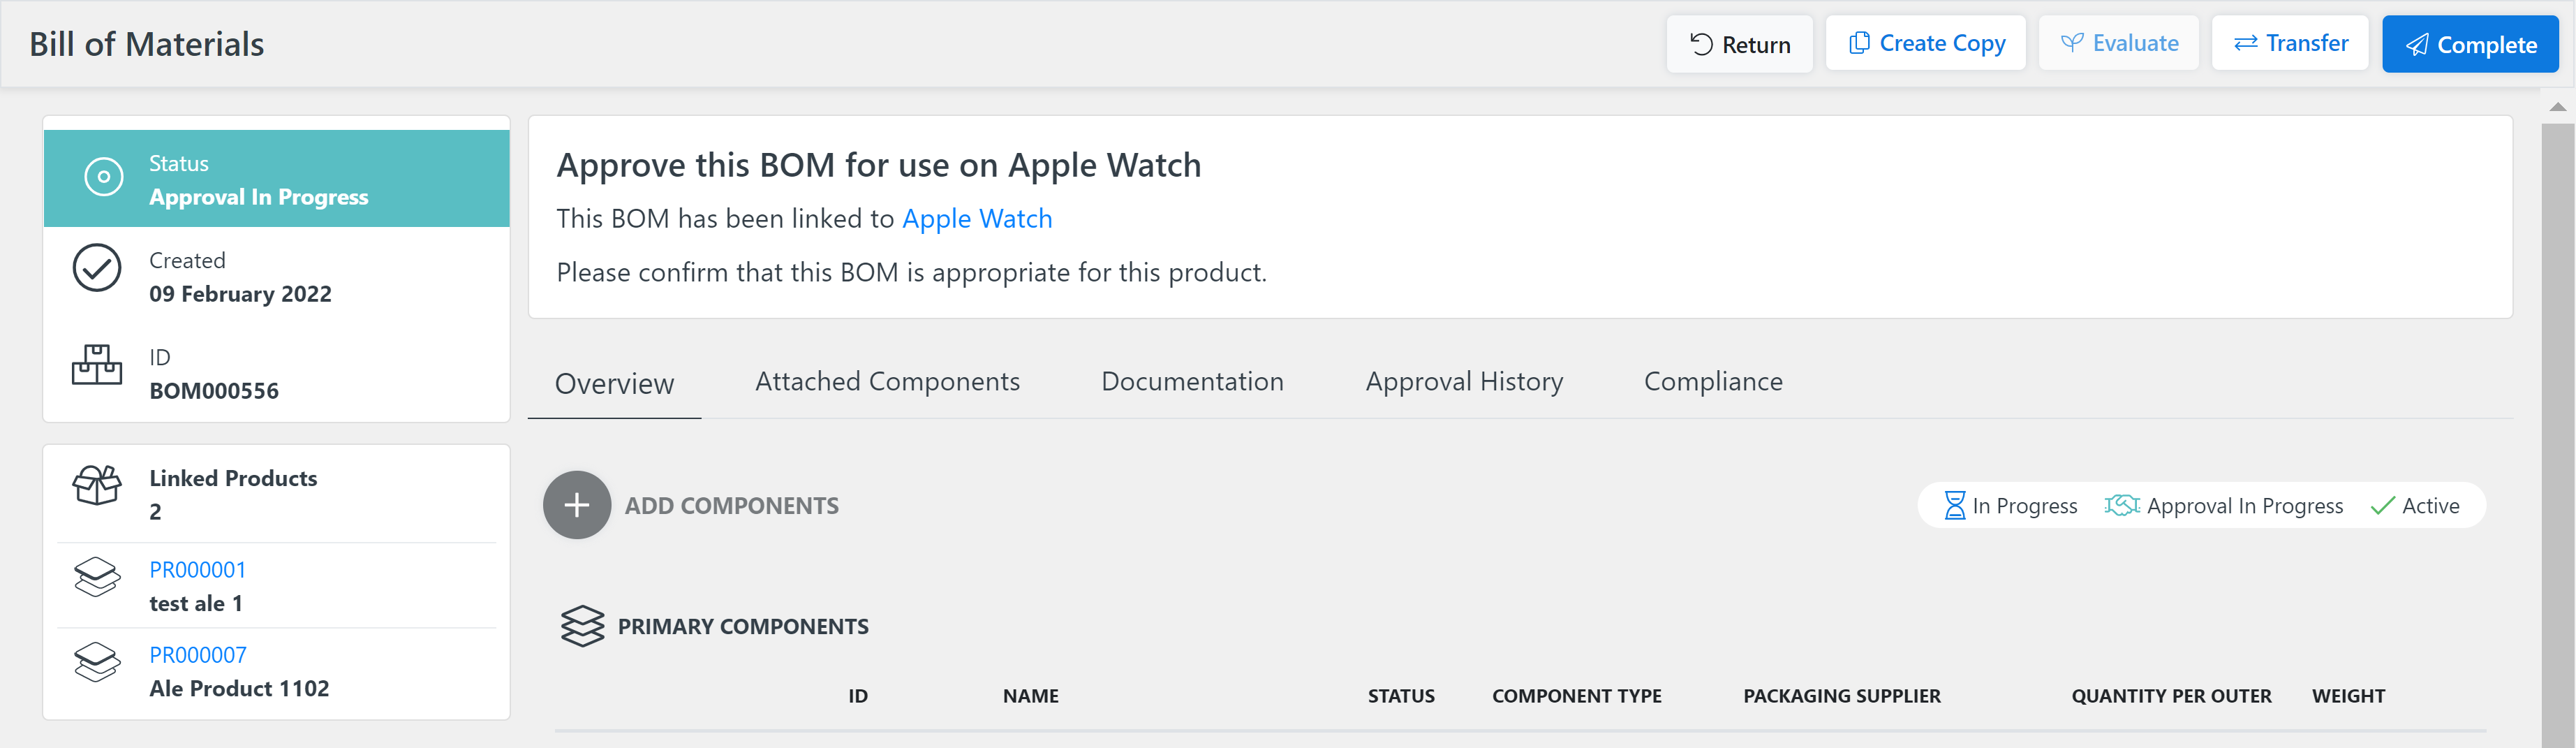
Task: Click the COMPONENT TYPE column header
Action: click(1577, 696)
